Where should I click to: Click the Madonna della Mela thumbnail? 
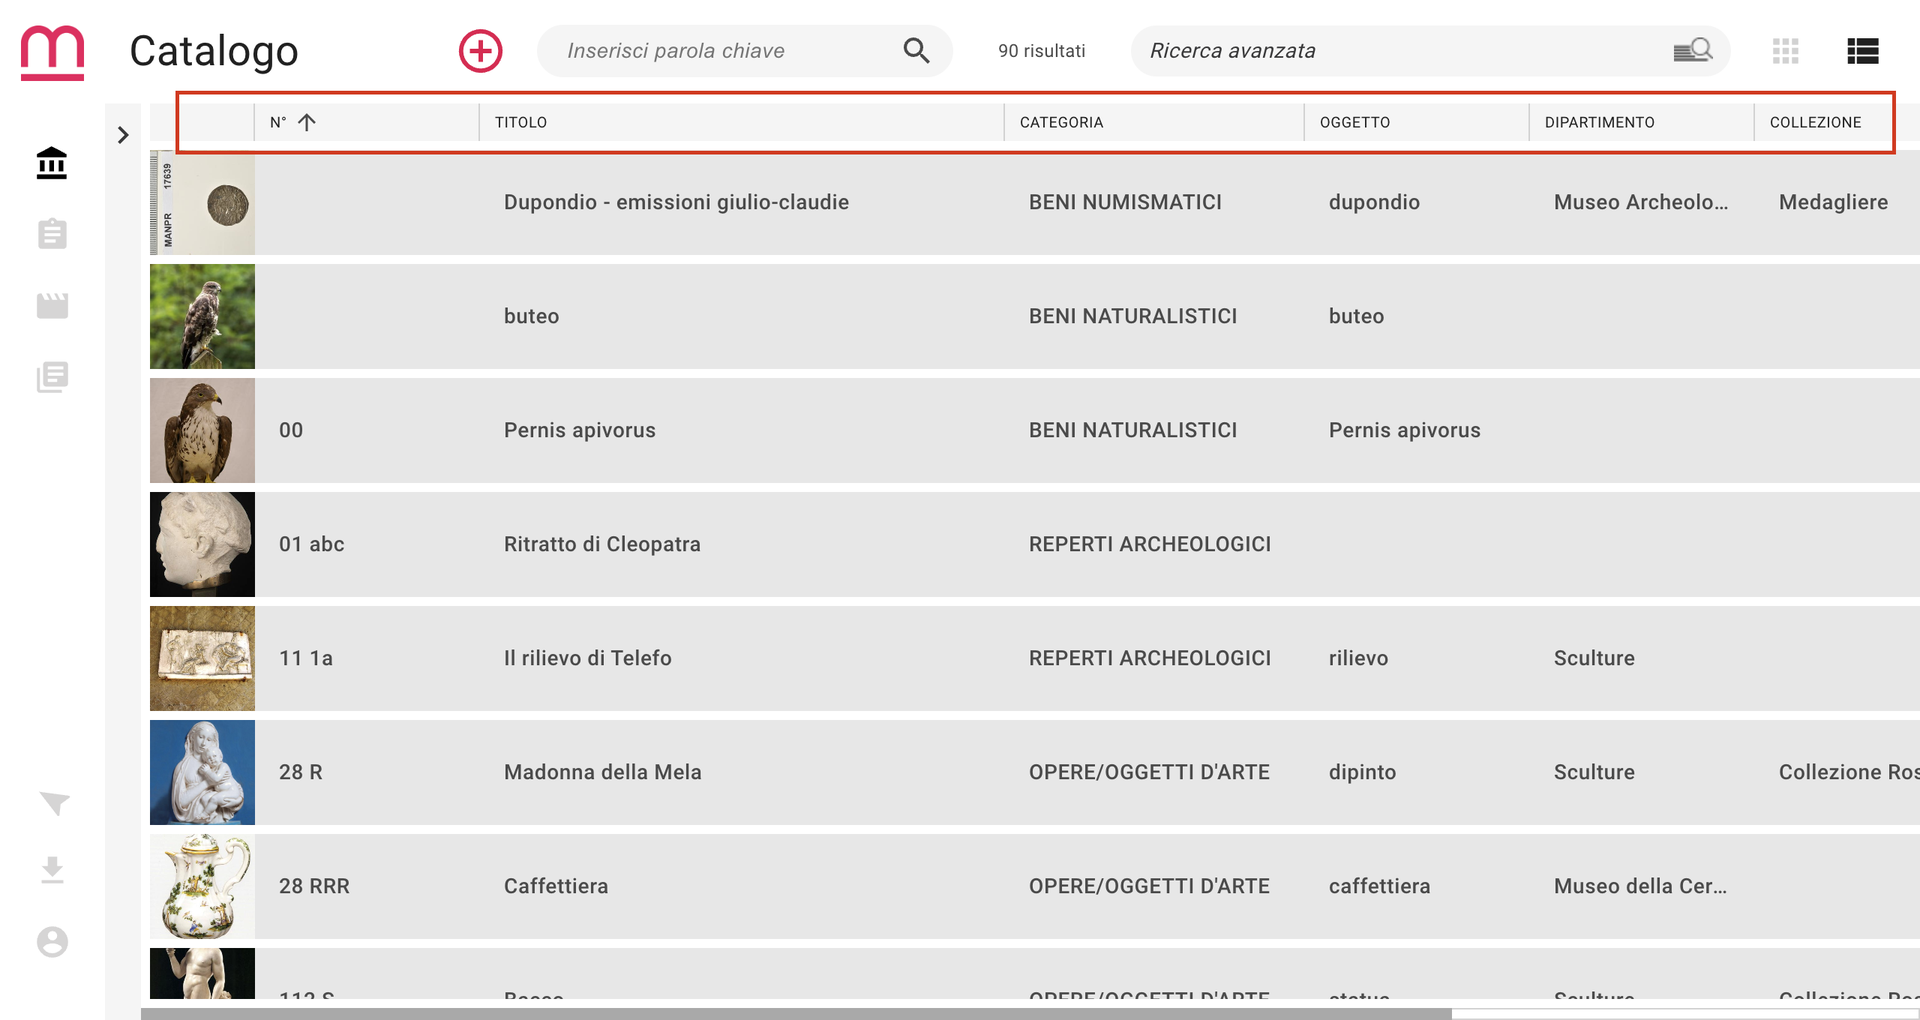click(x=202, y=772)
